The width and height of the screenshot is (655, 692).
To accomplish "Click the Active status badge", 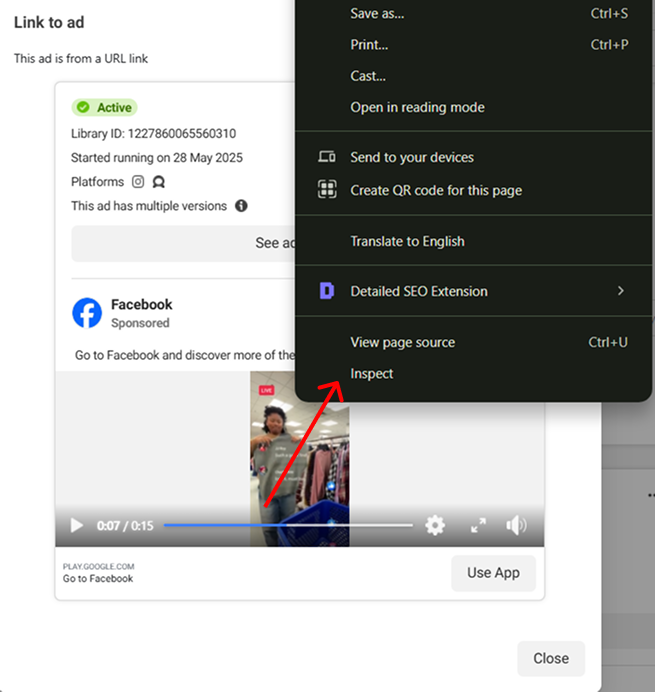I will [x=104, y=107].
